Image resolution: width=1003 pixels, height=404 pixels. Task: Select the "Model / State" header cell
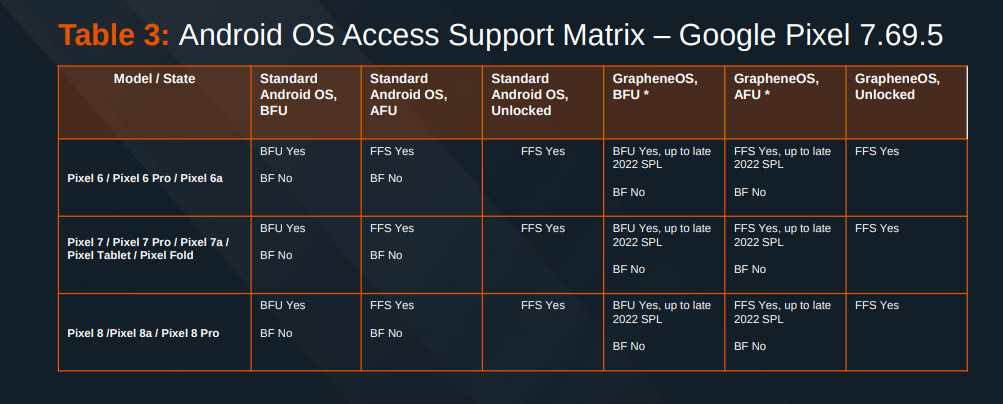coord(154,78)
